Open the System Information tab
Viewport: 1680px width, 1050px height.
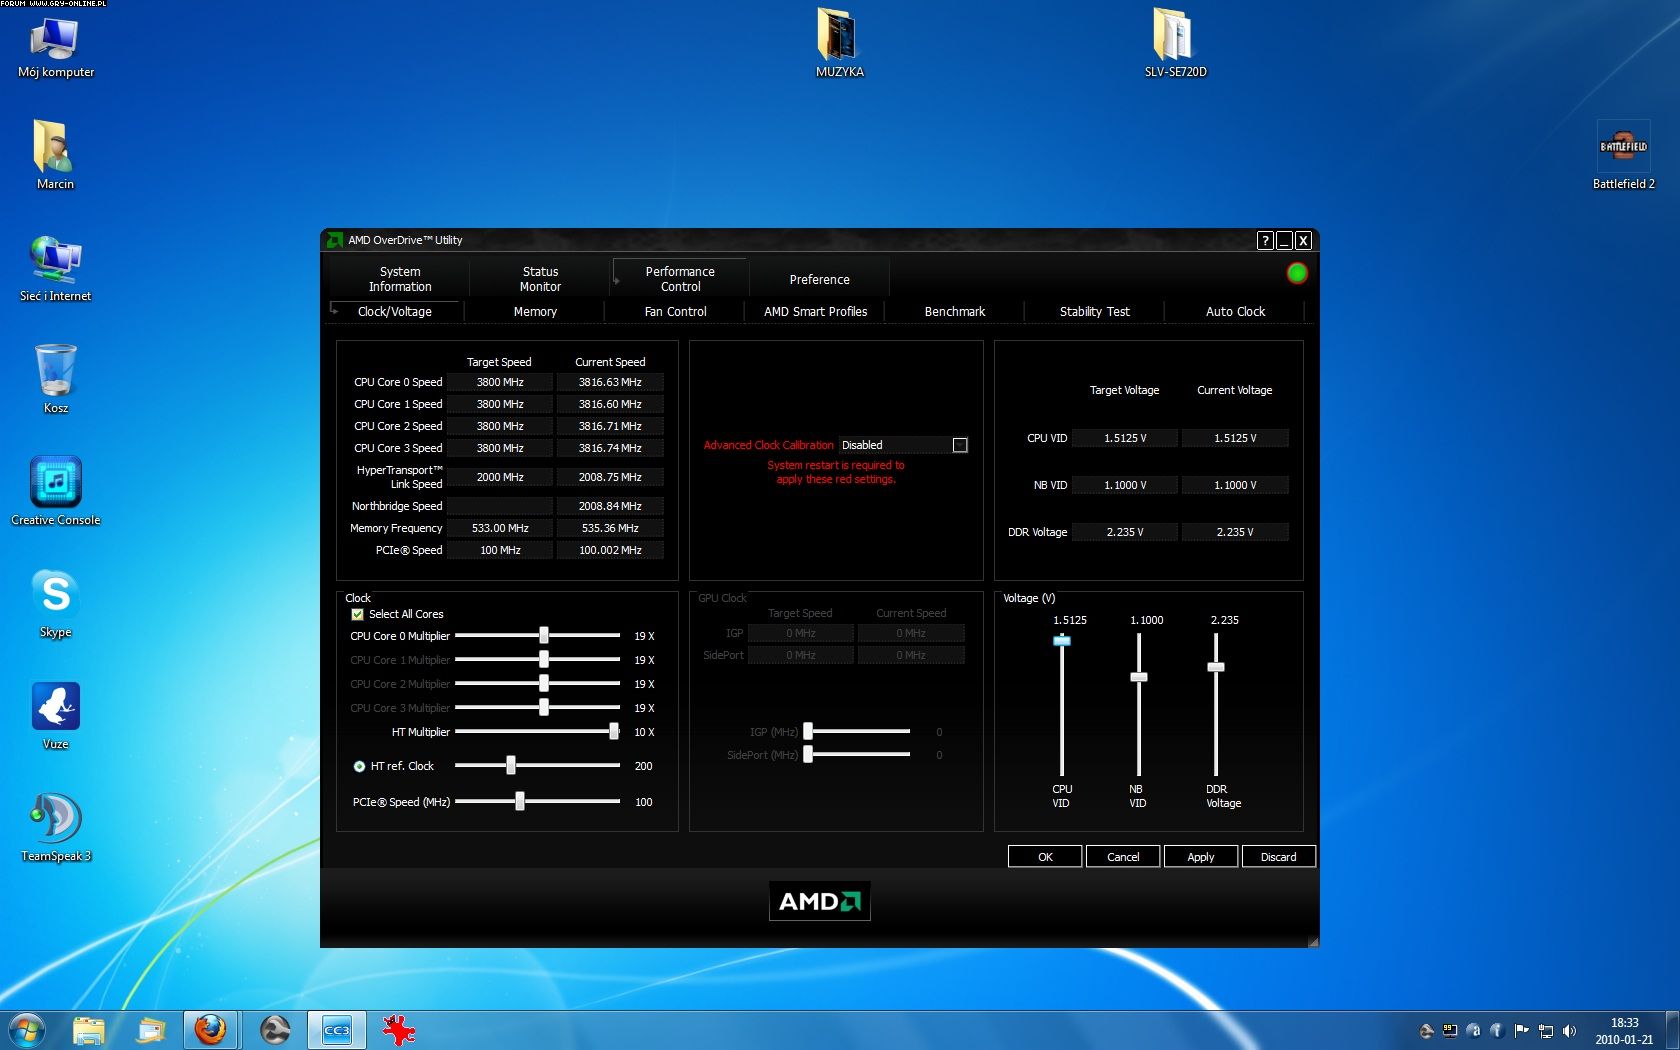point(400,279)
